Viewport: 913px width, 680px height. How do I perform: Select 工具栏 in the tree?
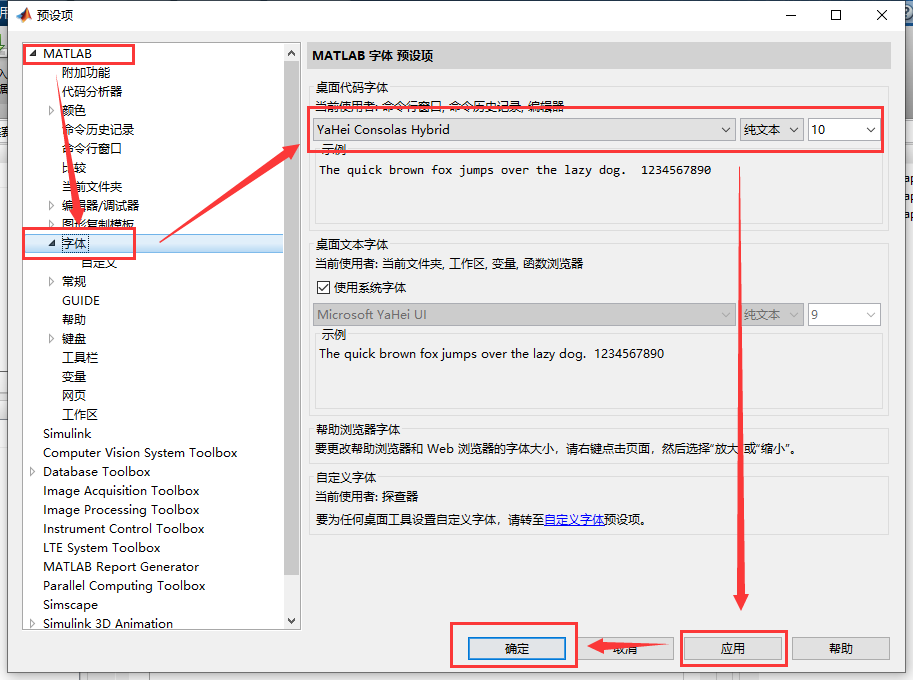80,357
